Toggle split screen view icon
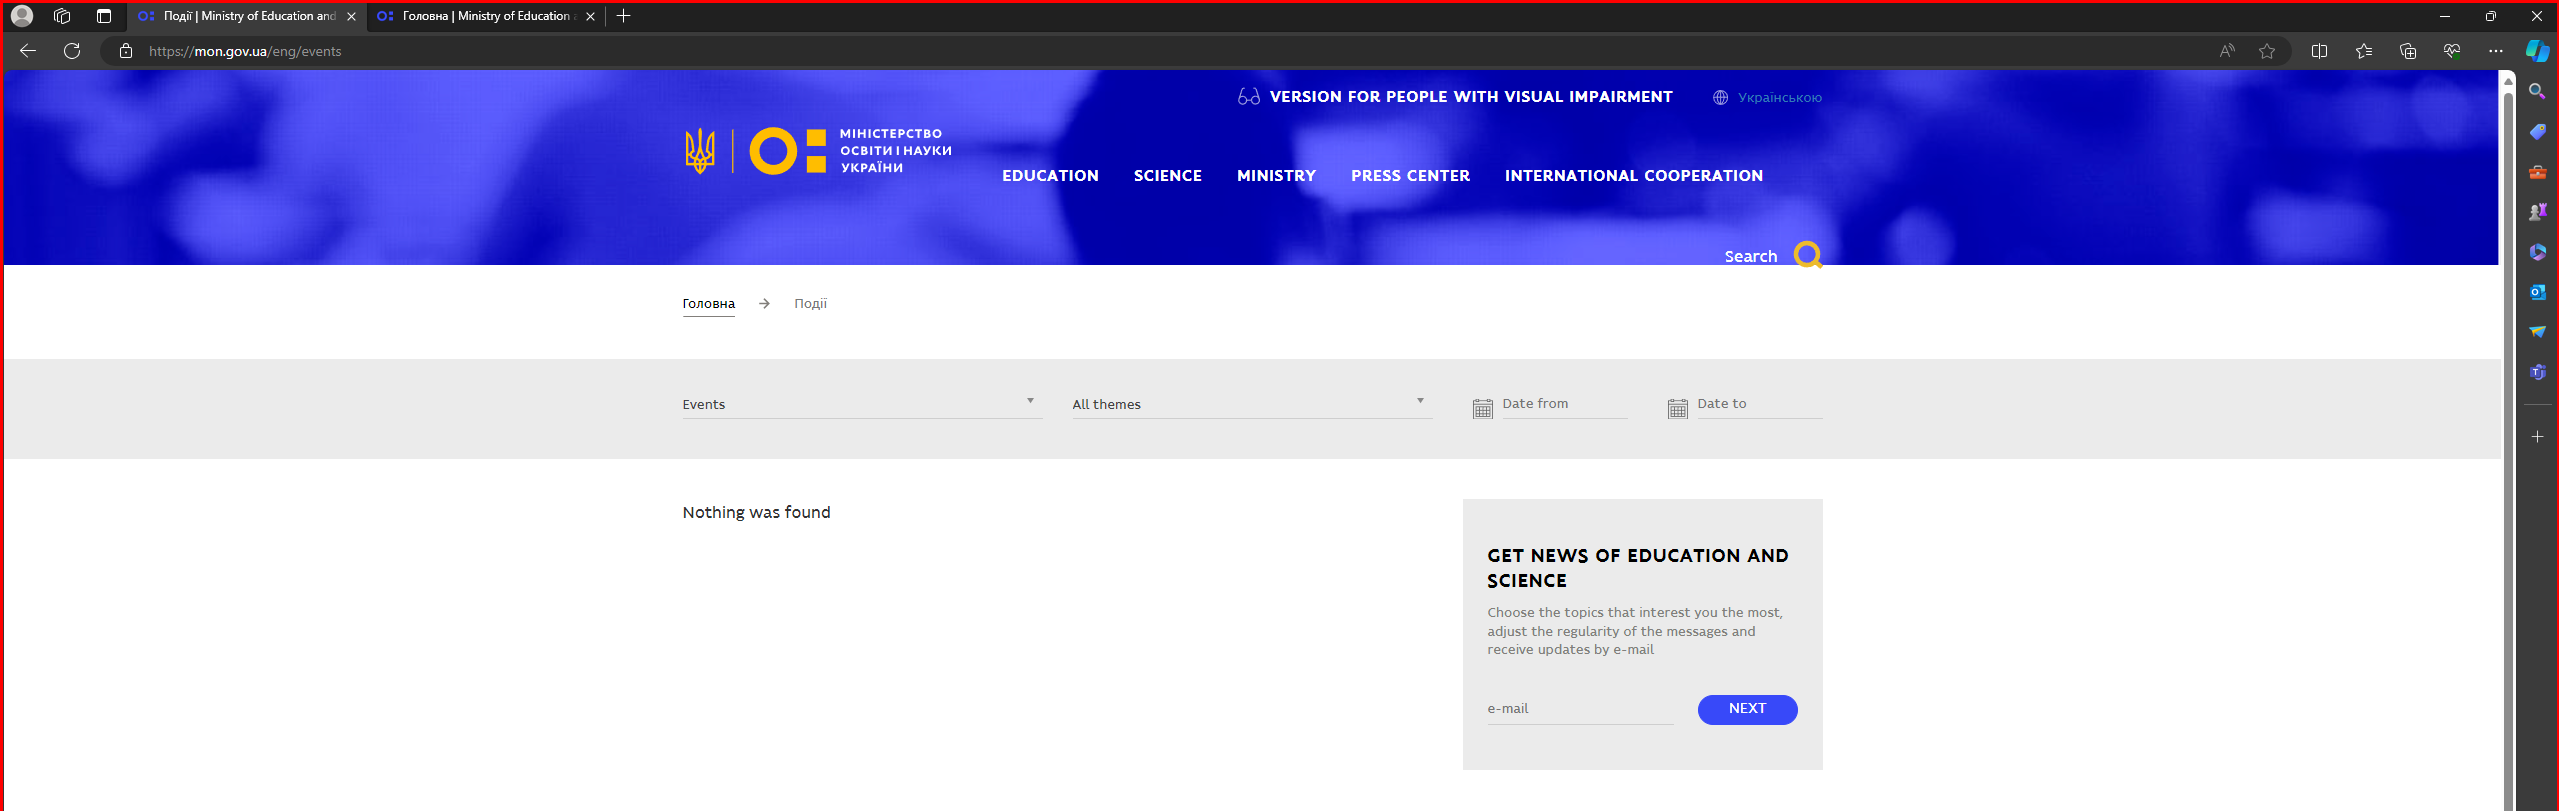This screenshot has height=811, width=2559. tap(2319, 51)
